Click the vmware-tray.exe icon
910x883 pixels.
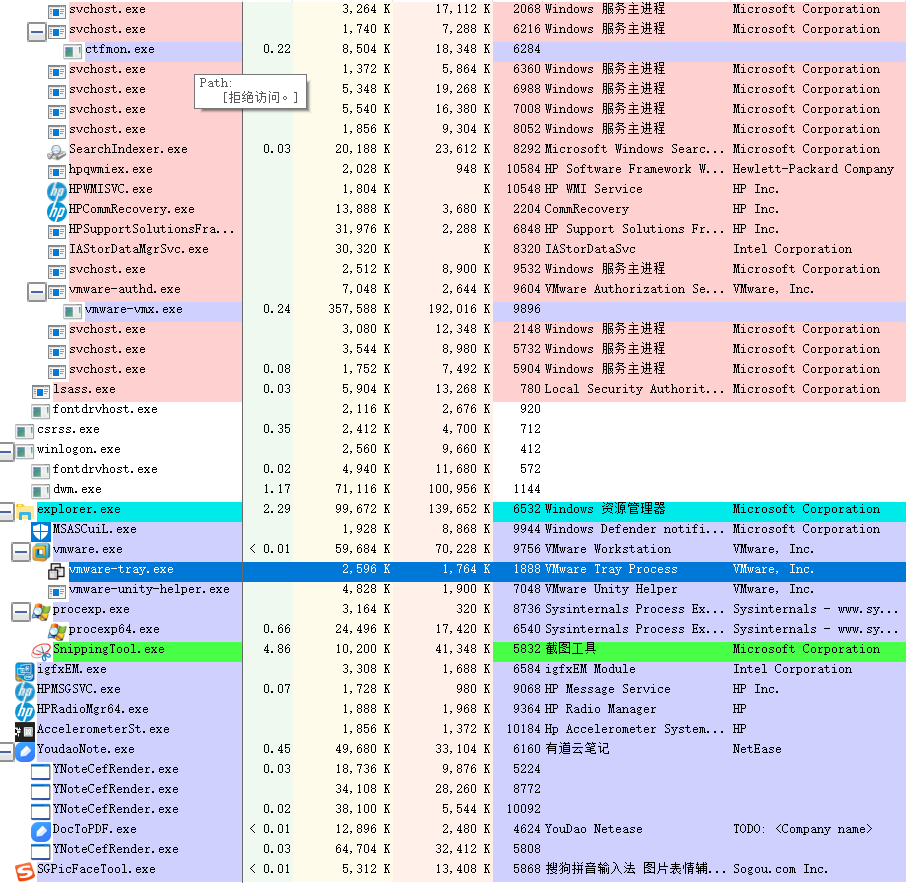coord(56,571)
